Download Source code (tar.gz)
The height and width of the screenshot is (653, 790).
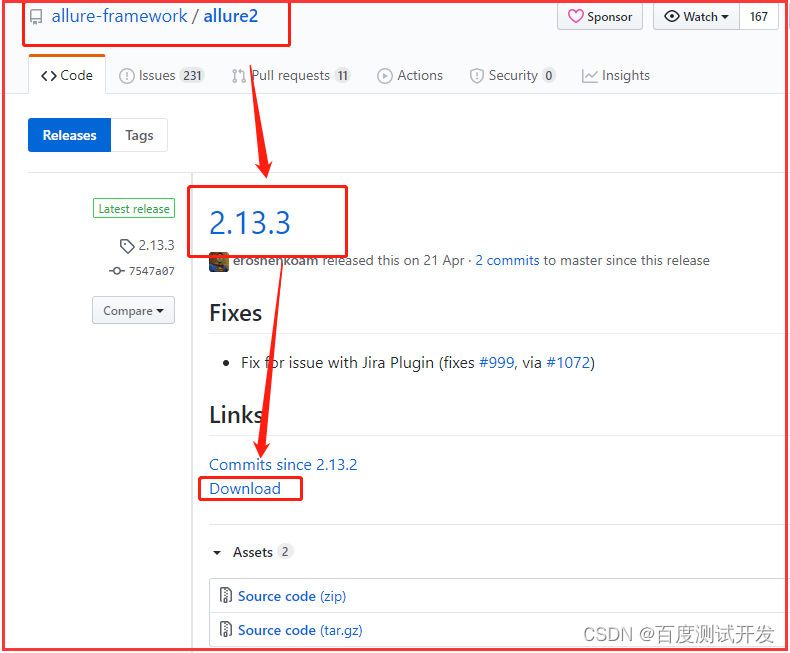(300, 630)
